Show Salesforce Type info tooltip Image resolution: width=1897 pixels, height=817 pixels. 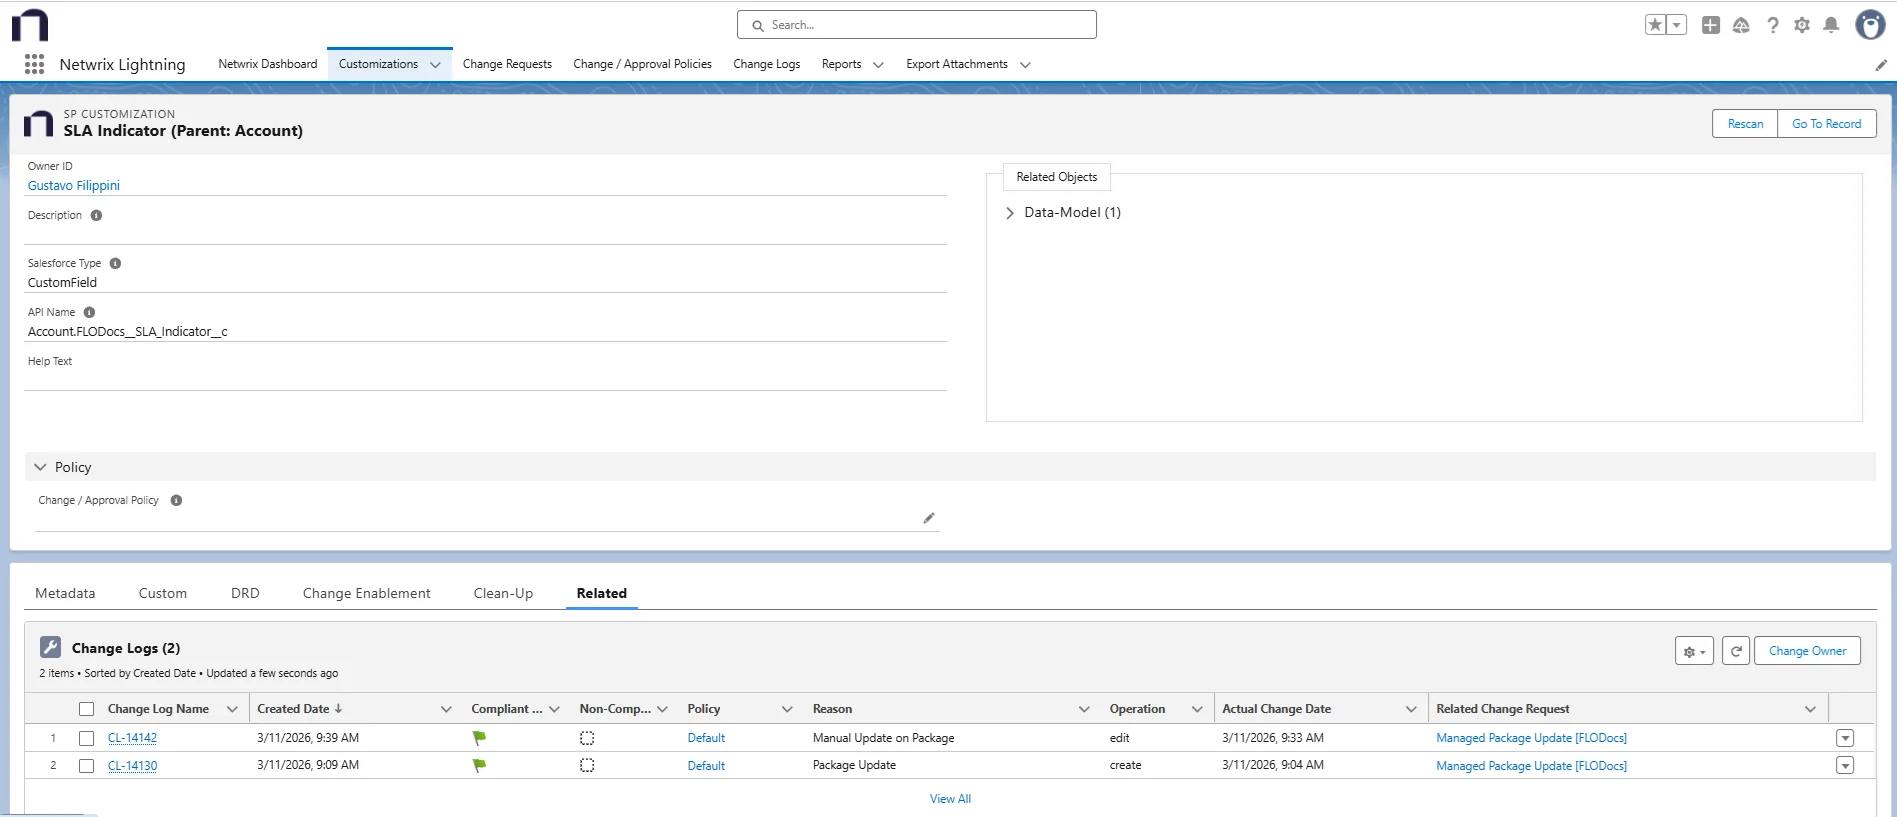click(x=115, y=263)
